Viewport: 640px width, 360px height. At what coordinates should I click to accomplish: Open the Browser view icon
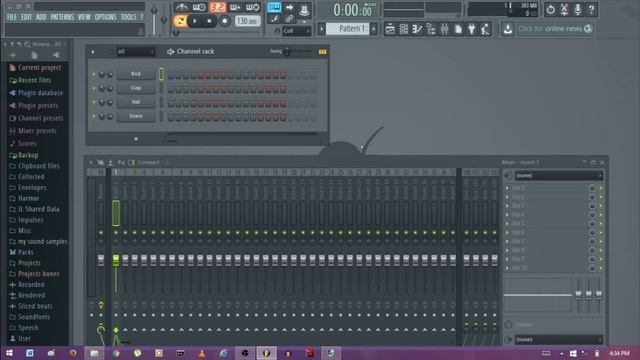point(431,29)
